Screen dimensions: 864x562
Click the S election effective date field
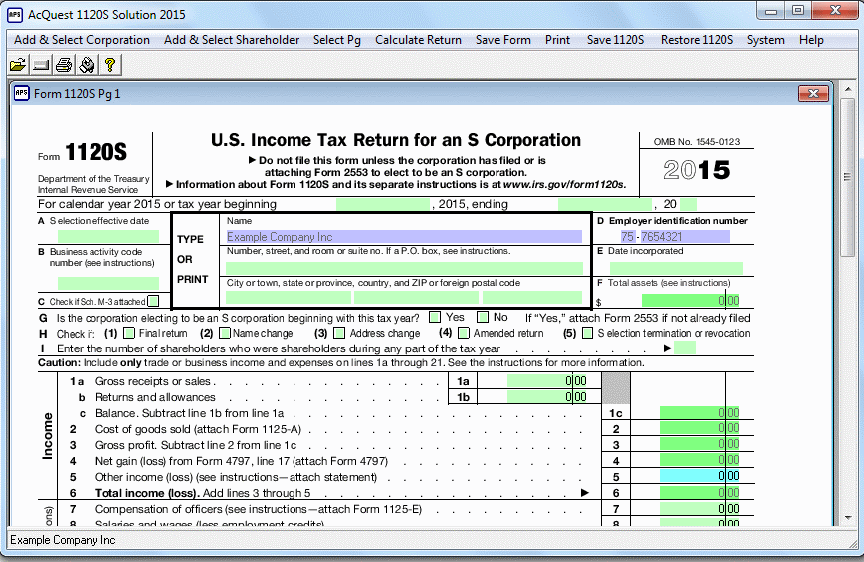[109, 236]
